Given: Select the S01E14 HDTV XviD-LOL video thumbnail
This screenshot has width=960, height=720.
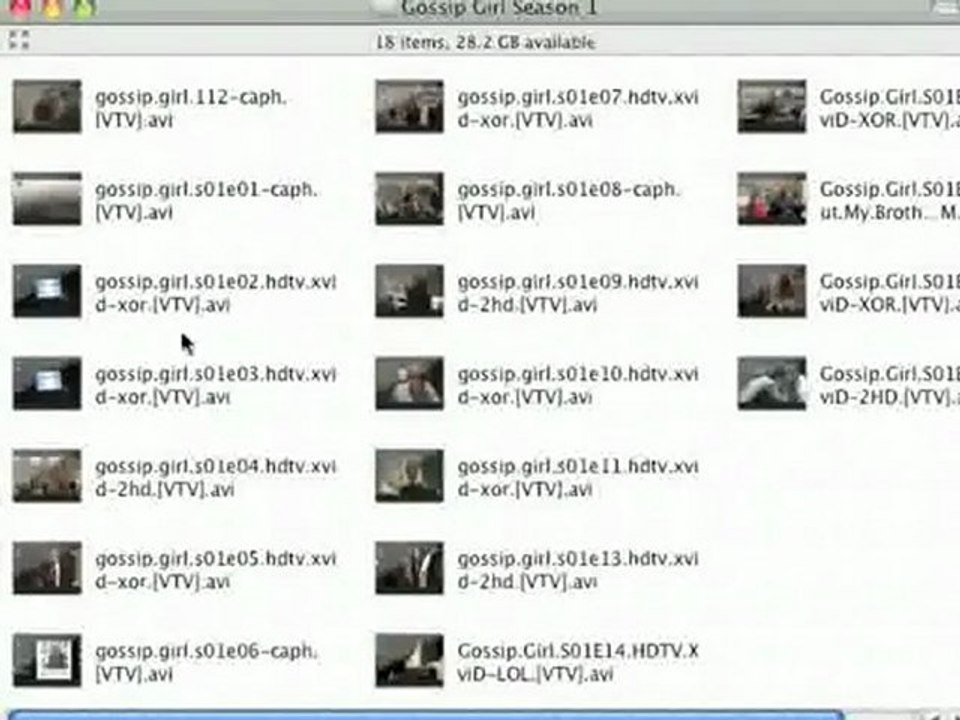Looking at the screenshot, I should (410, 661).
